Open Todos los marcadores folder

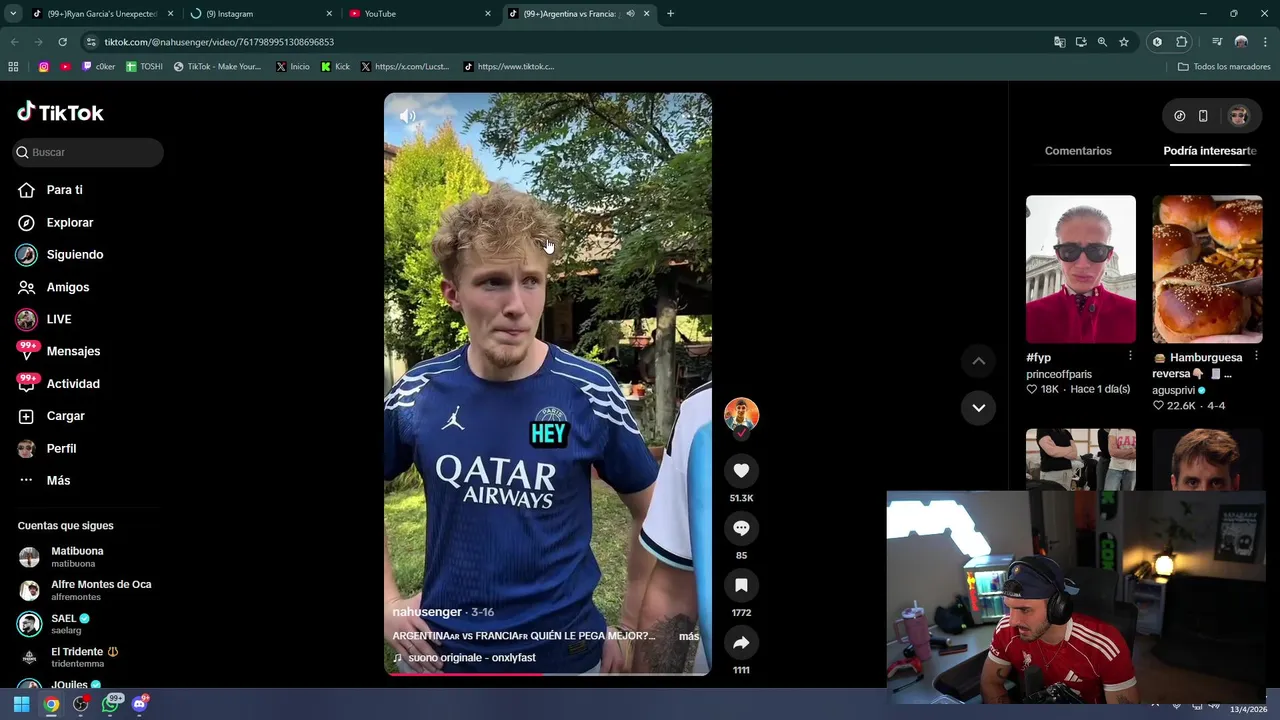[x=1224, y=67]
